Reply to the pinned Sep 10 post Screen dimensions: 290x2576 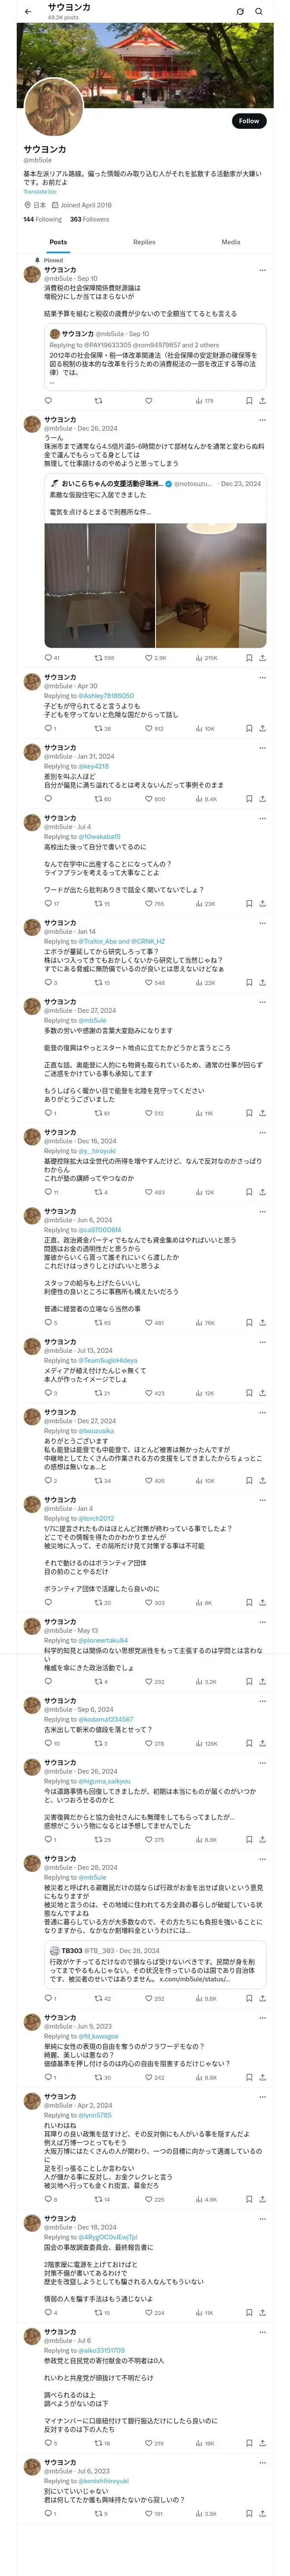click(48, 401)
